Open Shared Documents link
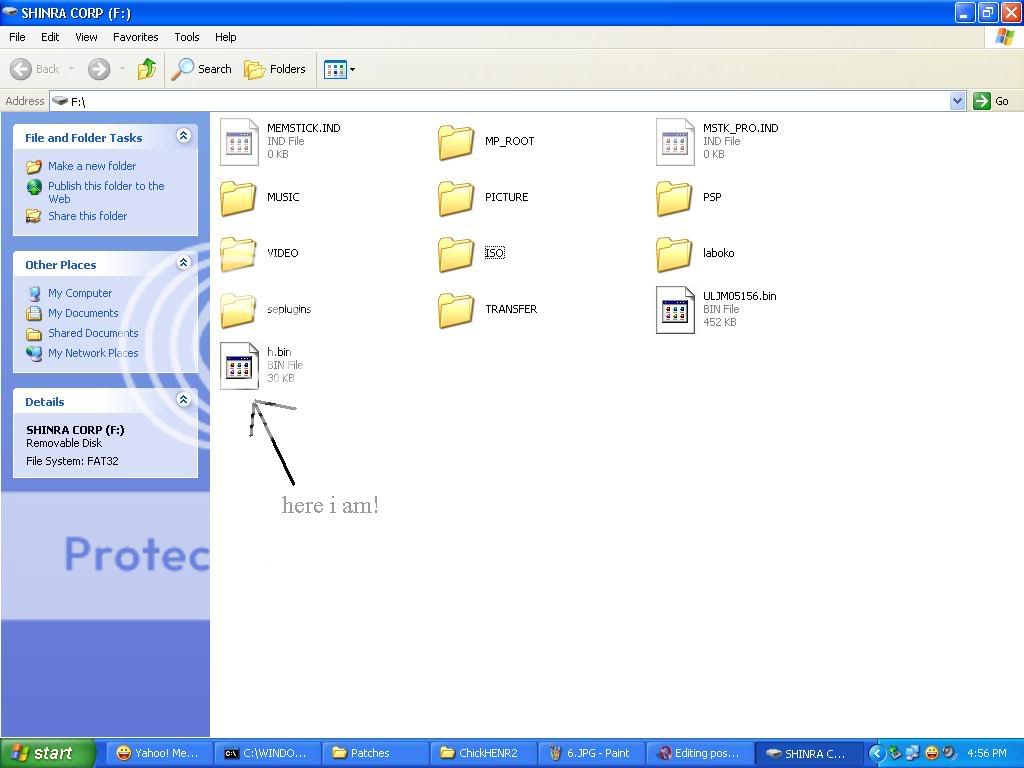1024x768 pixels. pos(93,333)
